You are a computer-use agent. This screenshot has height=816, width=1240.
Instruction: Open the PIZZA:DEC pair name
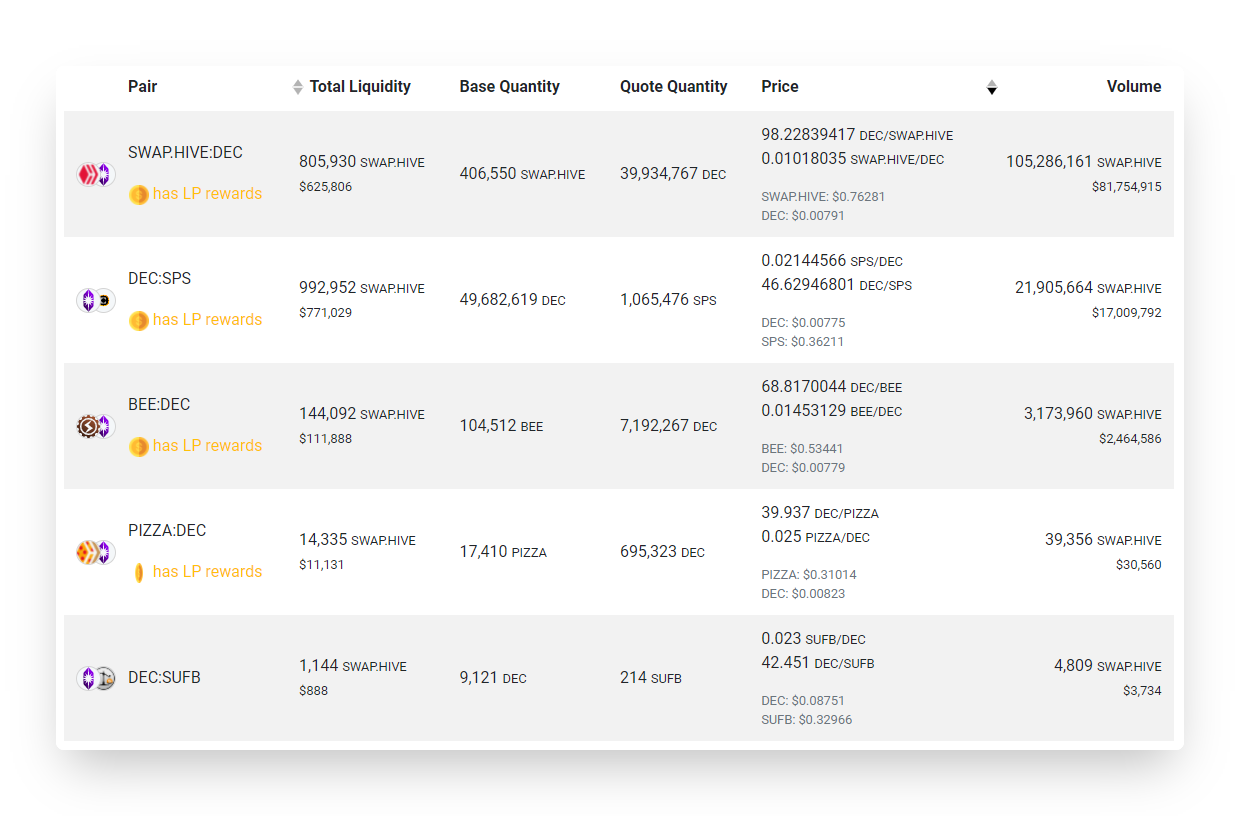167,530
